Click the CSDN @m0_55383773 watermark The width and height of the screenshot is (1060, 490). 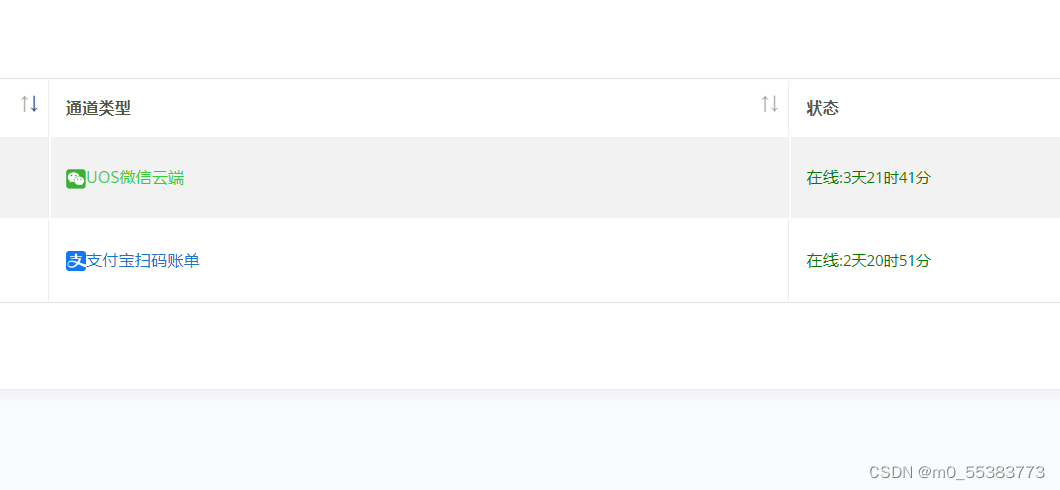[x=957, y=471]
